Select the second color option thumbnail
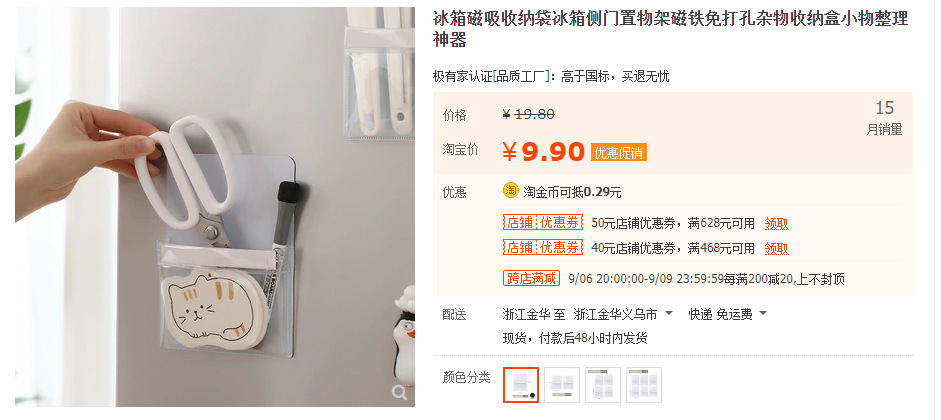941x420 pixels. coord(562,385)
